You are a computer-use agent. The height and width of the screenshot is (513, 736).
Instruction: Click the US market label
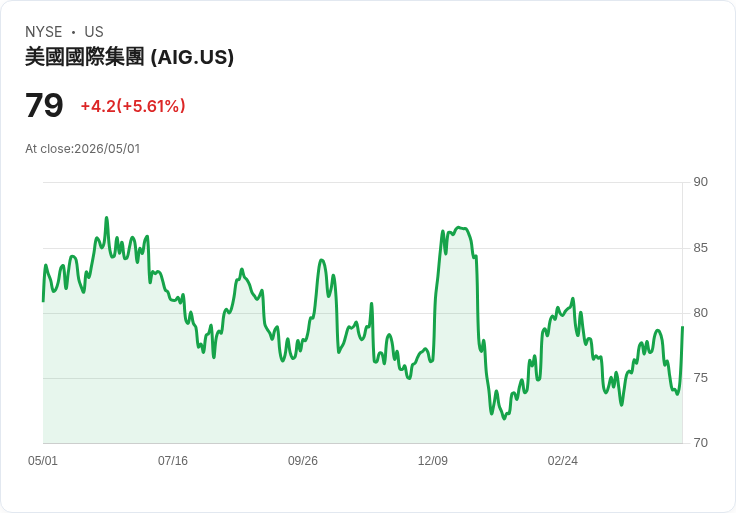coord(94,32)
